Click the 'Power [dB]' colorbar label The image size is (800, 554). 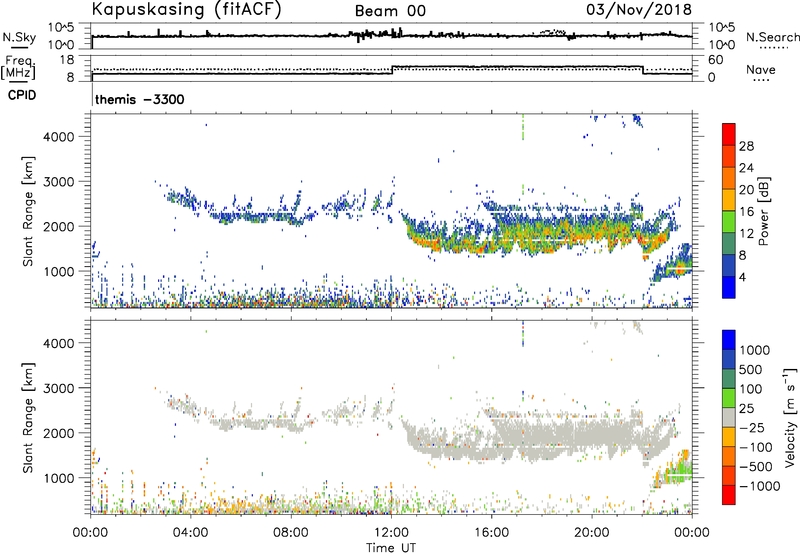[764, 211]
